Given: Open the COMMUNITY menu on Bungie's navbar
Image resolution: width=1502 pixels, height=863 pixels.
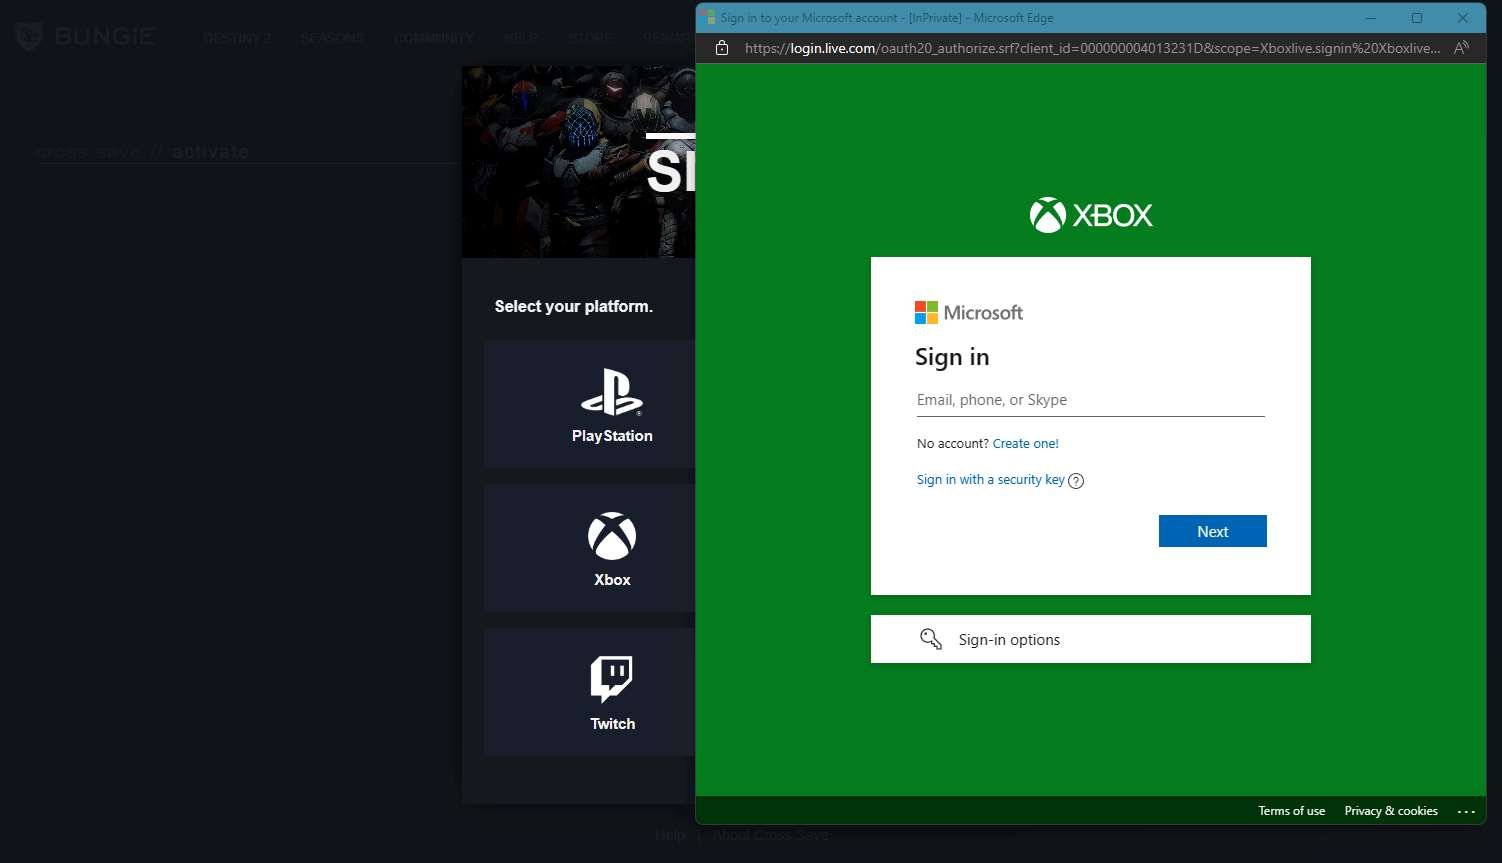Looking at the screenshot, I should (x=434, y=38).
